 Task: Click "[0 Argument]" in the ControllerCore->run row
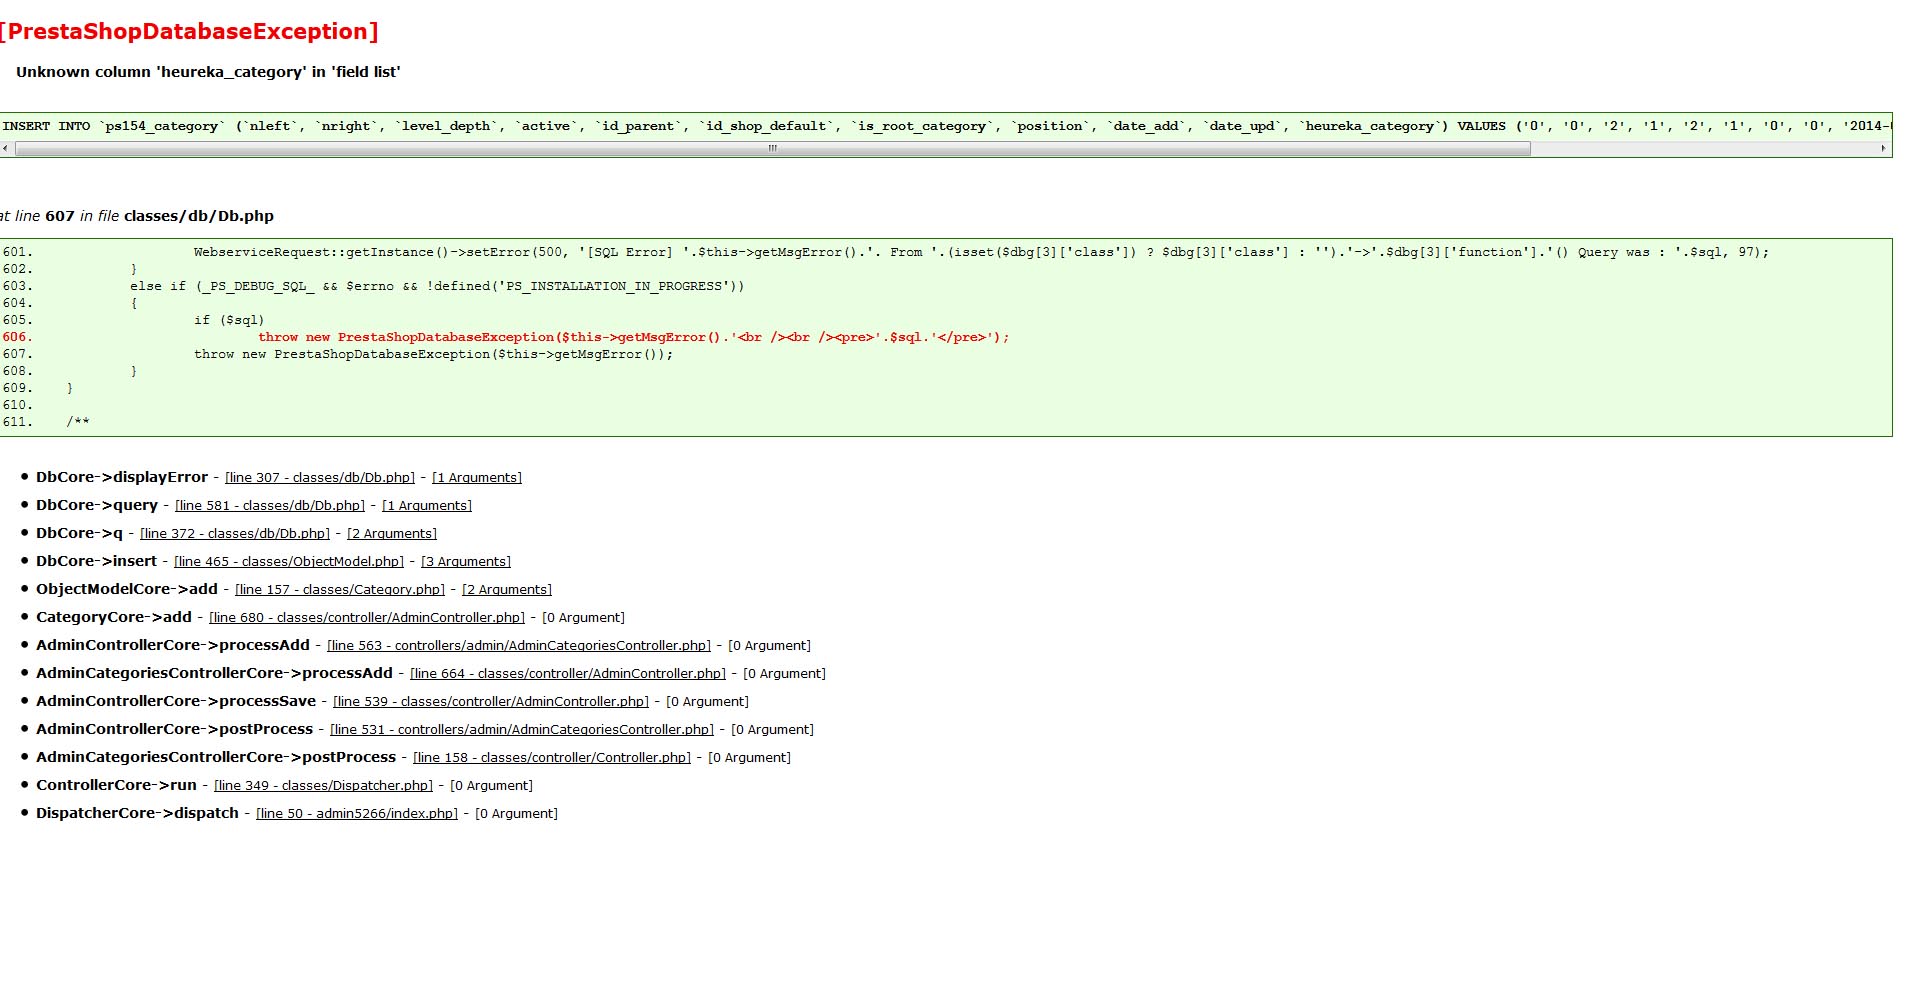tap(491, 786)
